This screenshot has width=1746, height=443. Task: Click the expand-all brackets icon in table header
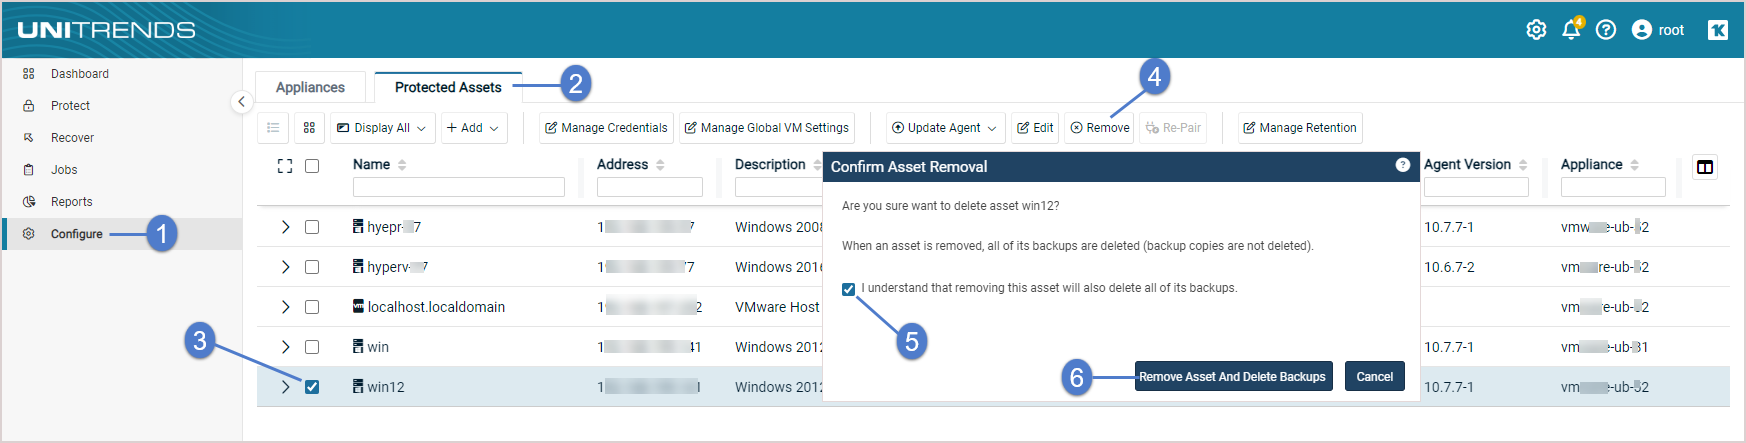coord(285,166)
